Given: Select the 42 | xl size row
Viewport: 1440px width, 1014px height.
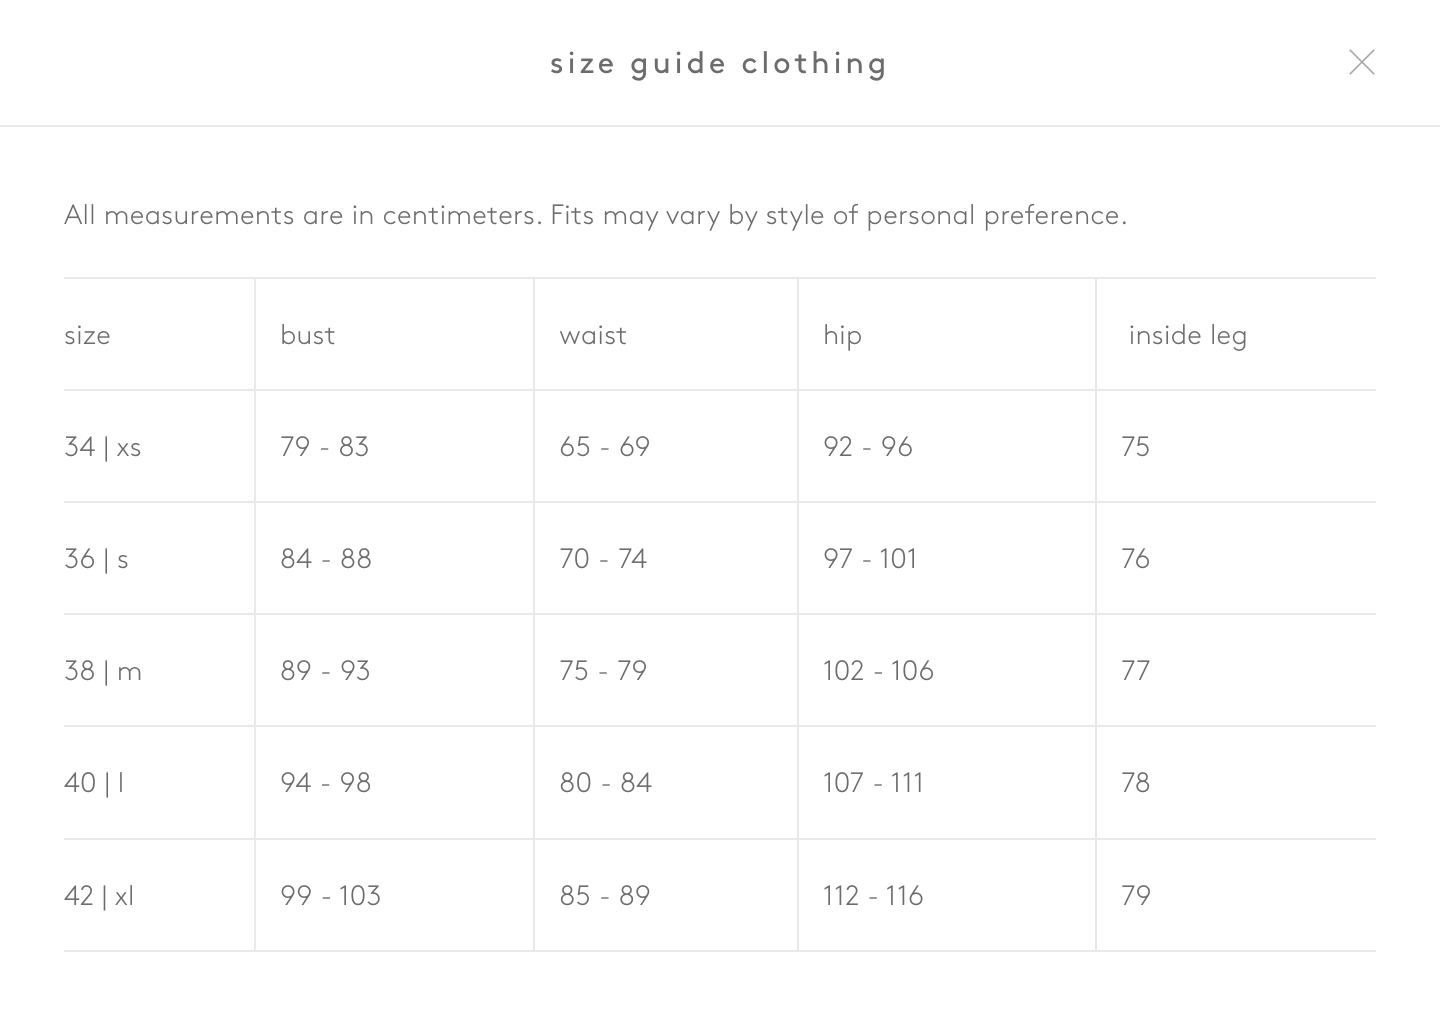Looking at the screenshot, I should (x=99, y=896).
